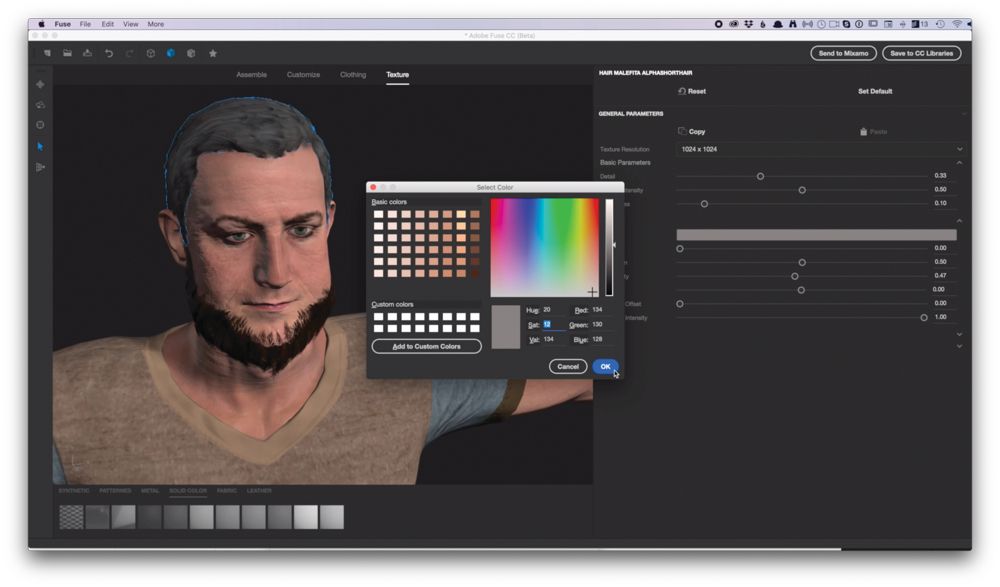Click the Undo icon in the toolbar

(x=109, y=53)
